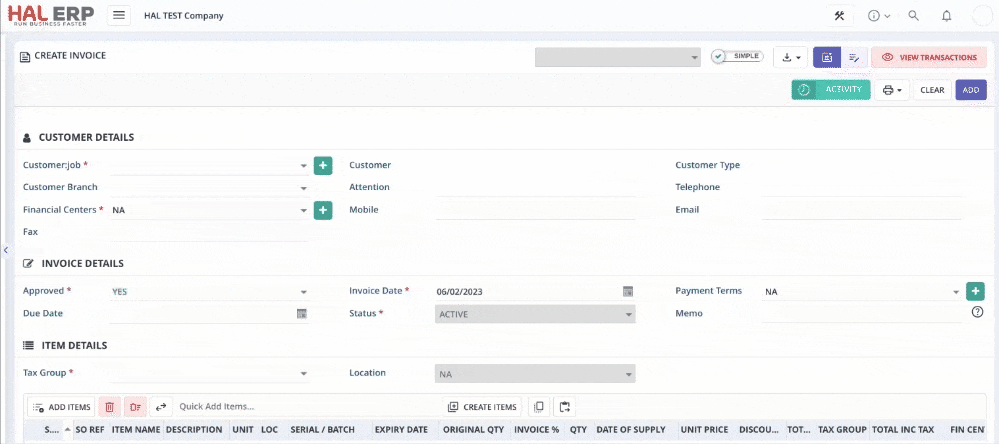999x444 pixels.
Task: Open the download options dropdown
Action: (x=790, y=58)
